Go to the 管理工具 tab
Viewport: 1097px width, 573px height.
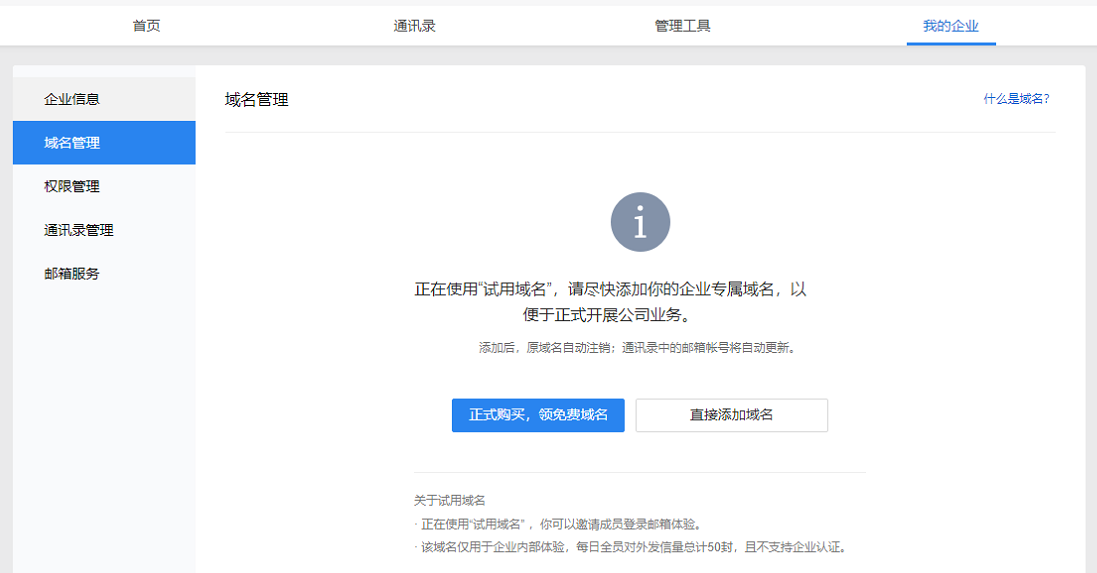(x=682, y=26)
